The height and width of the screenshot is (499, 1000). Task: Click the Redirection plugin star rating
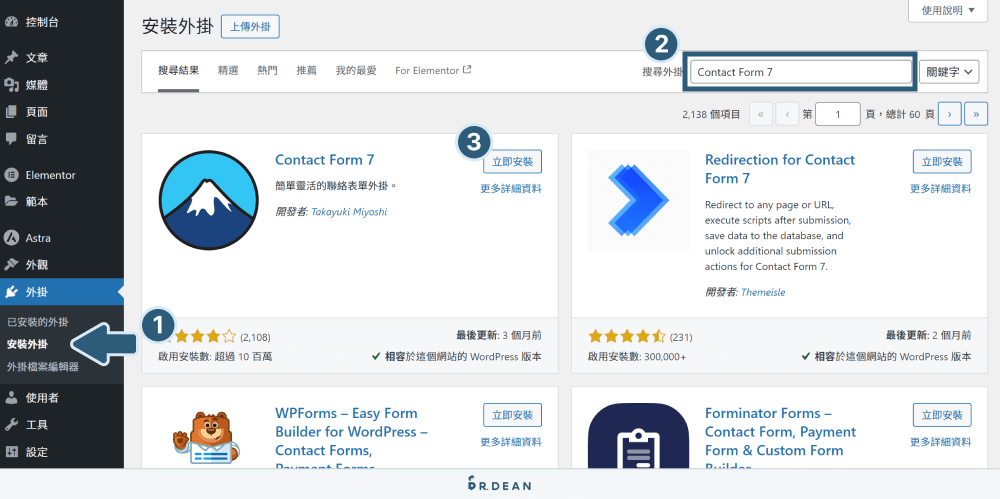[627, 336]
